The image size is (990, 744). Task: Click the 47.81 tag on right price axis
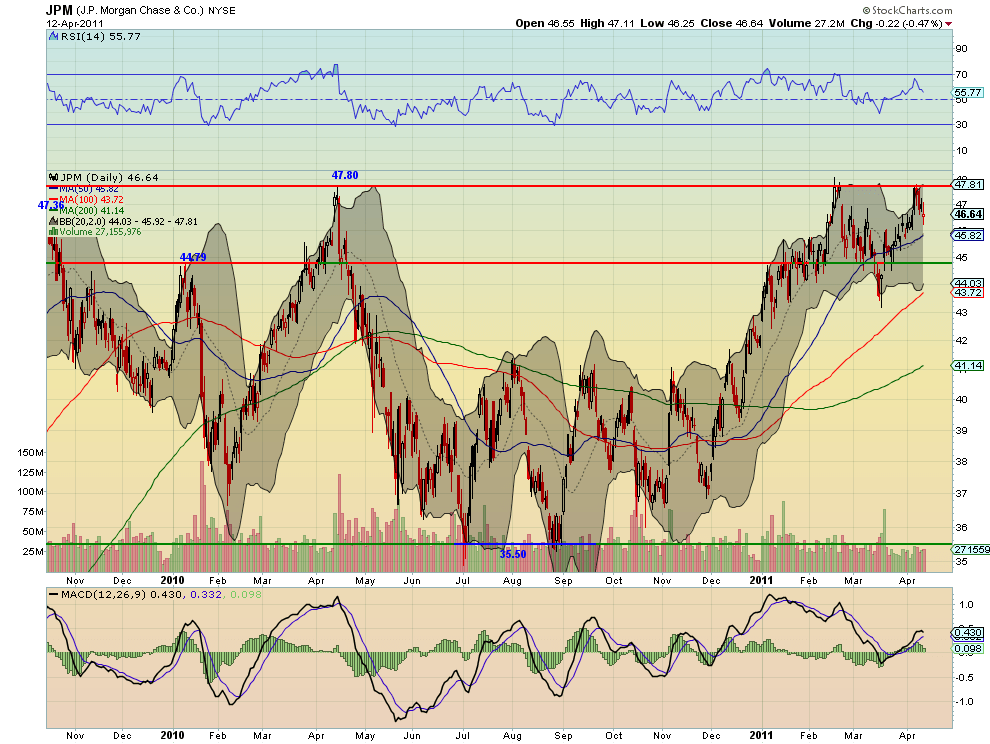tap(968, 184)
